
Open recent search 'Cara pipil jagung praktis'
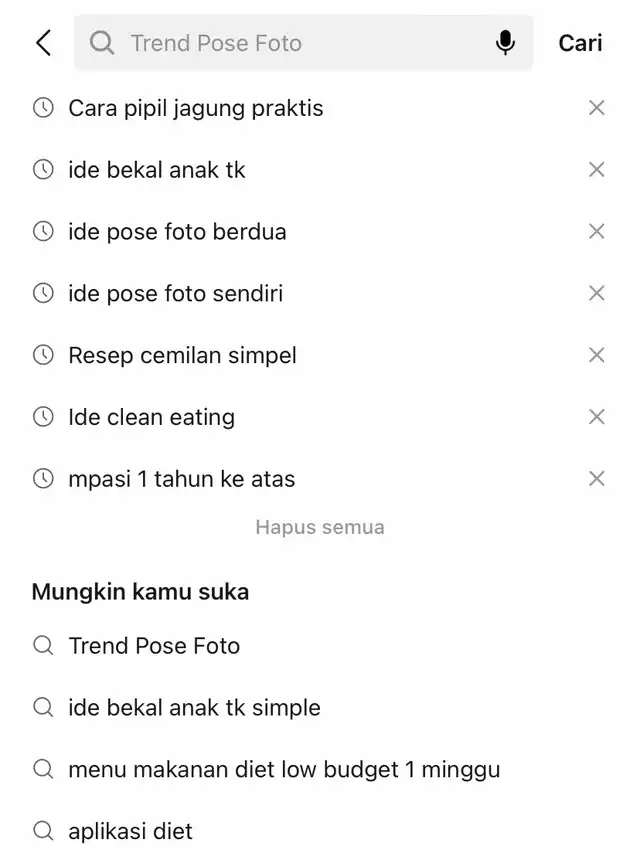coord(196,108)
